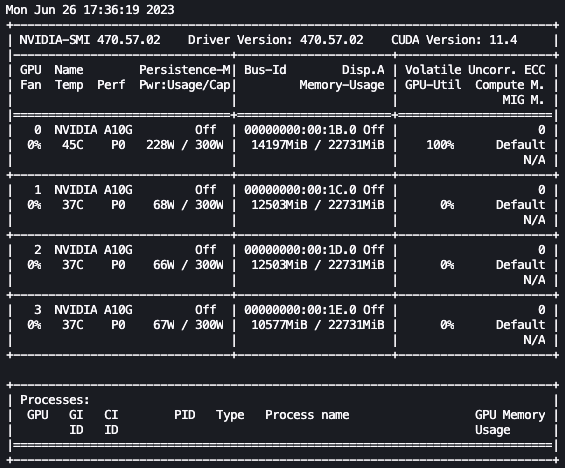
Task: Click the "66W / 300W" power reading
Action: coord(188,265)
